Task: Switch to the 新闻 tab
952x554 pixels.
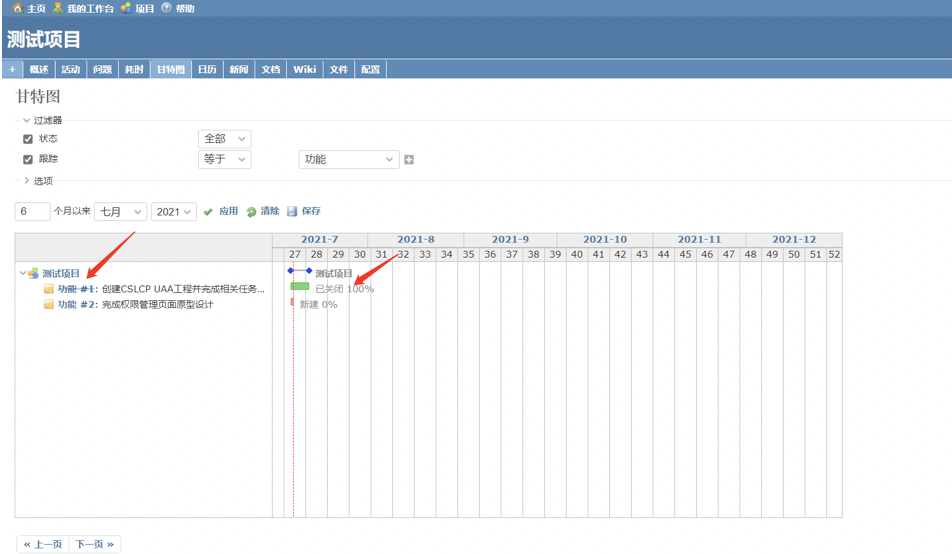Action: (x=239, y=69)
